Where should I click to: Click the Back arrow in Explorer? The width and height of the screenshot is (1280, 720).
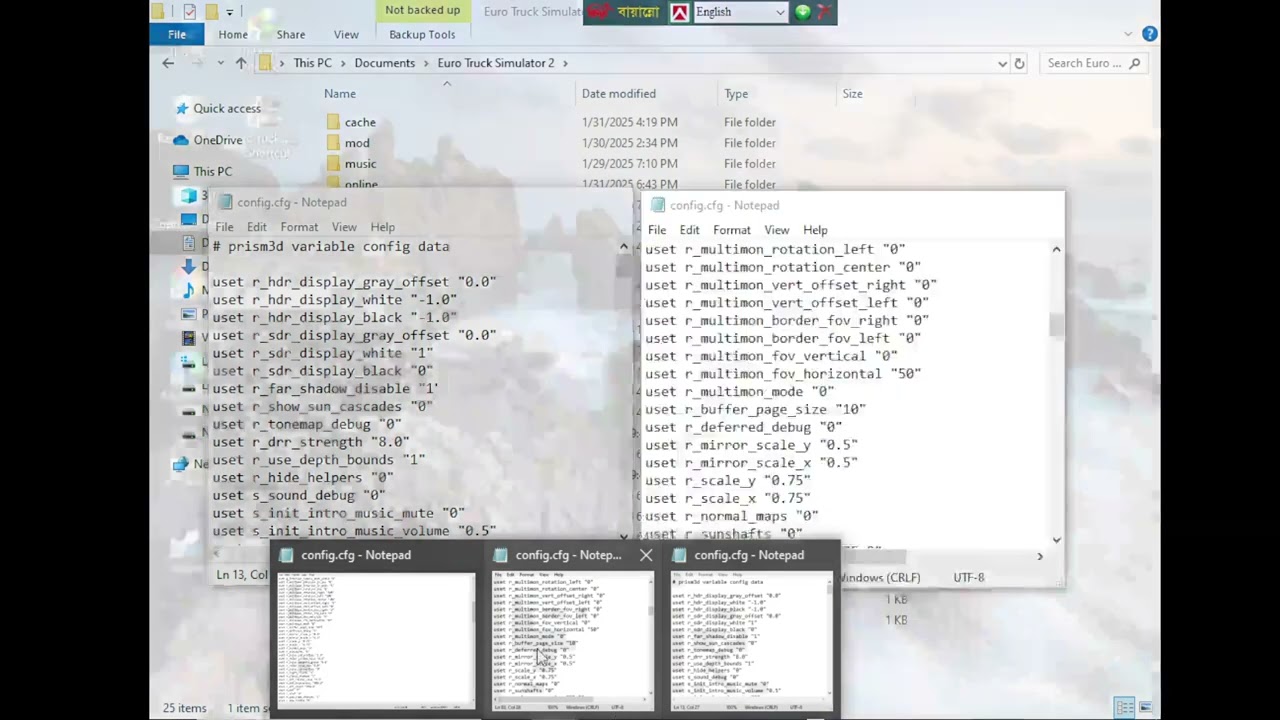tap(168, 63)
